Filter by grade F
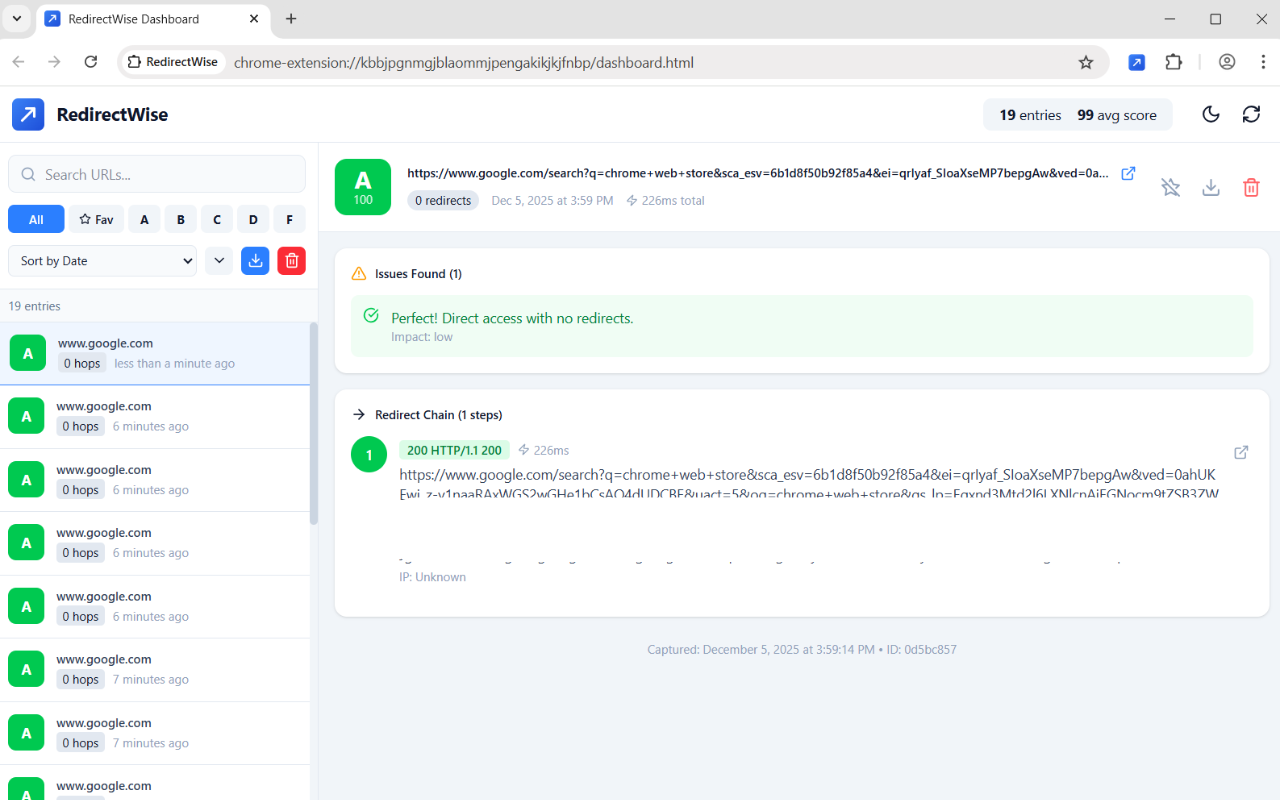 point(290,219)
